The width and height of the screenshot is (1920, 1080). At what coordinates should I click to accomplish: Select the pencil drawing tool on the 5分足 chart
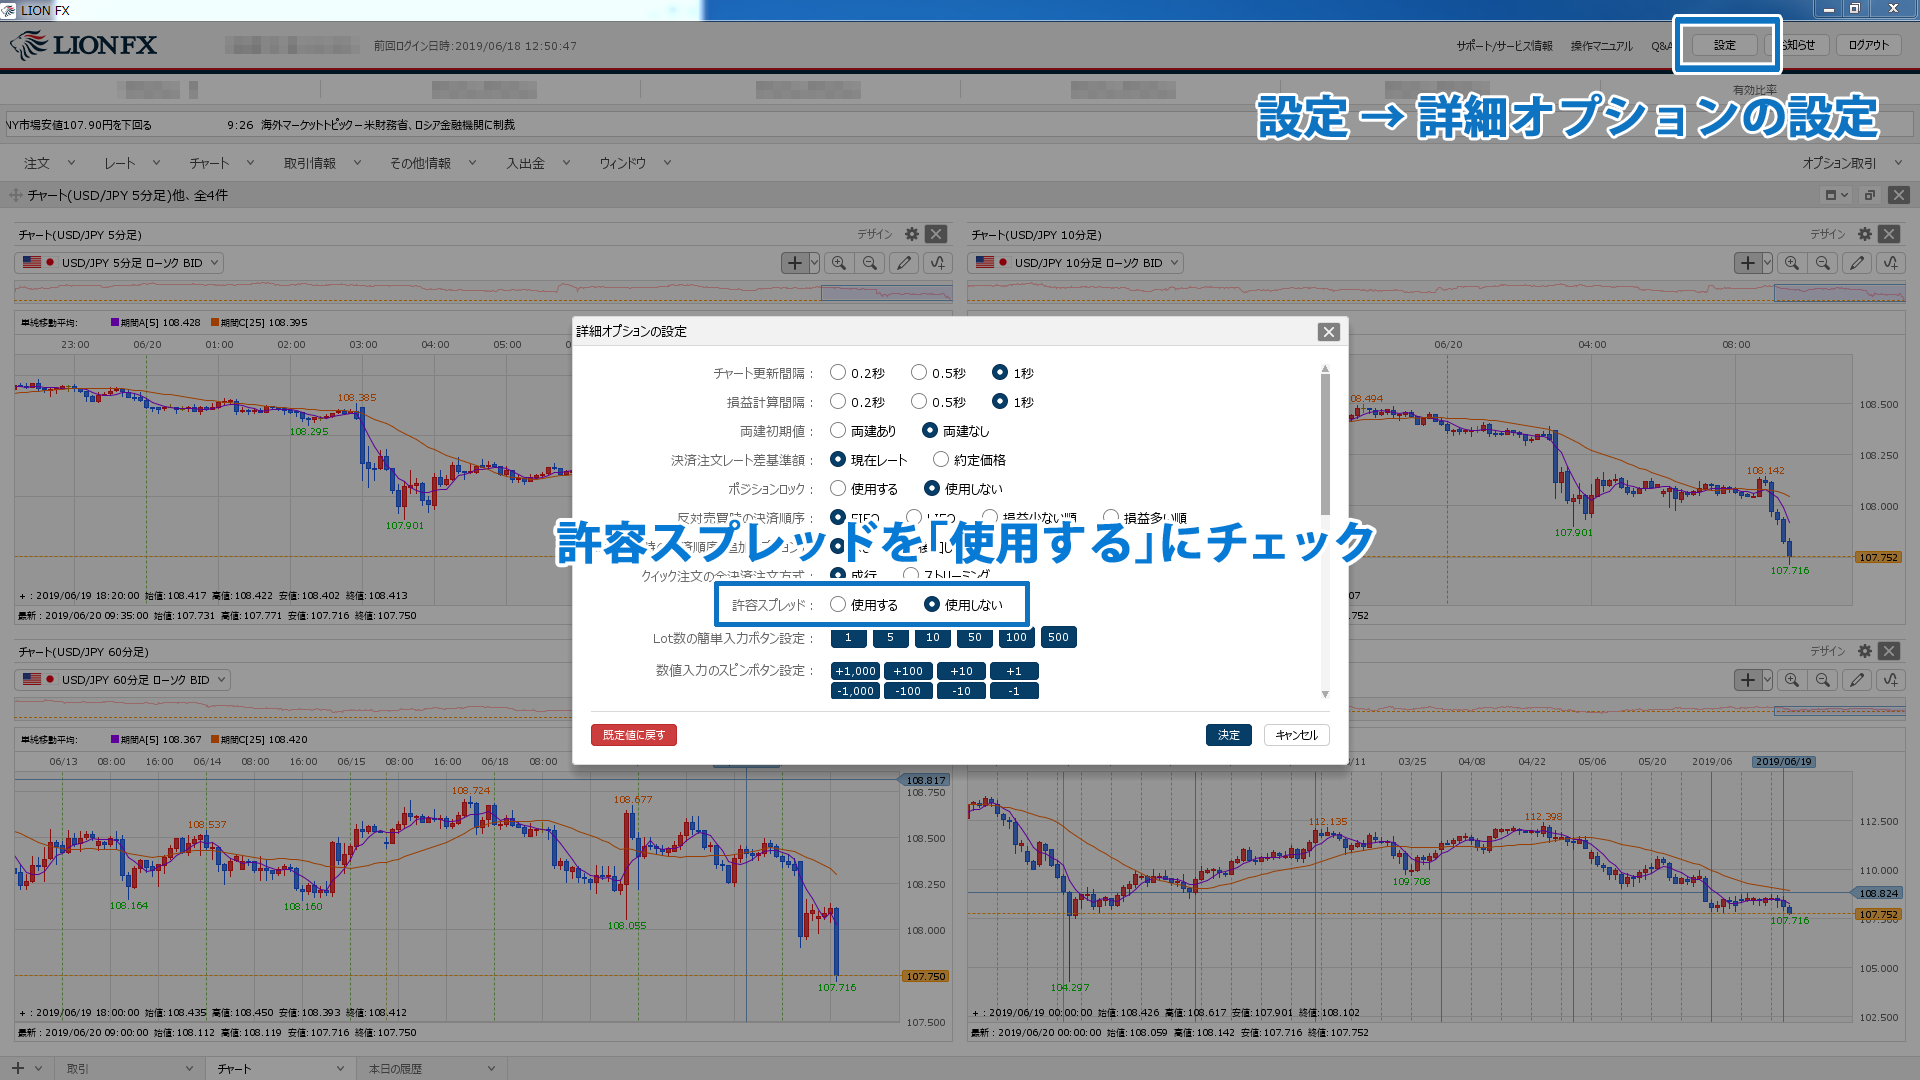point(903,262)
